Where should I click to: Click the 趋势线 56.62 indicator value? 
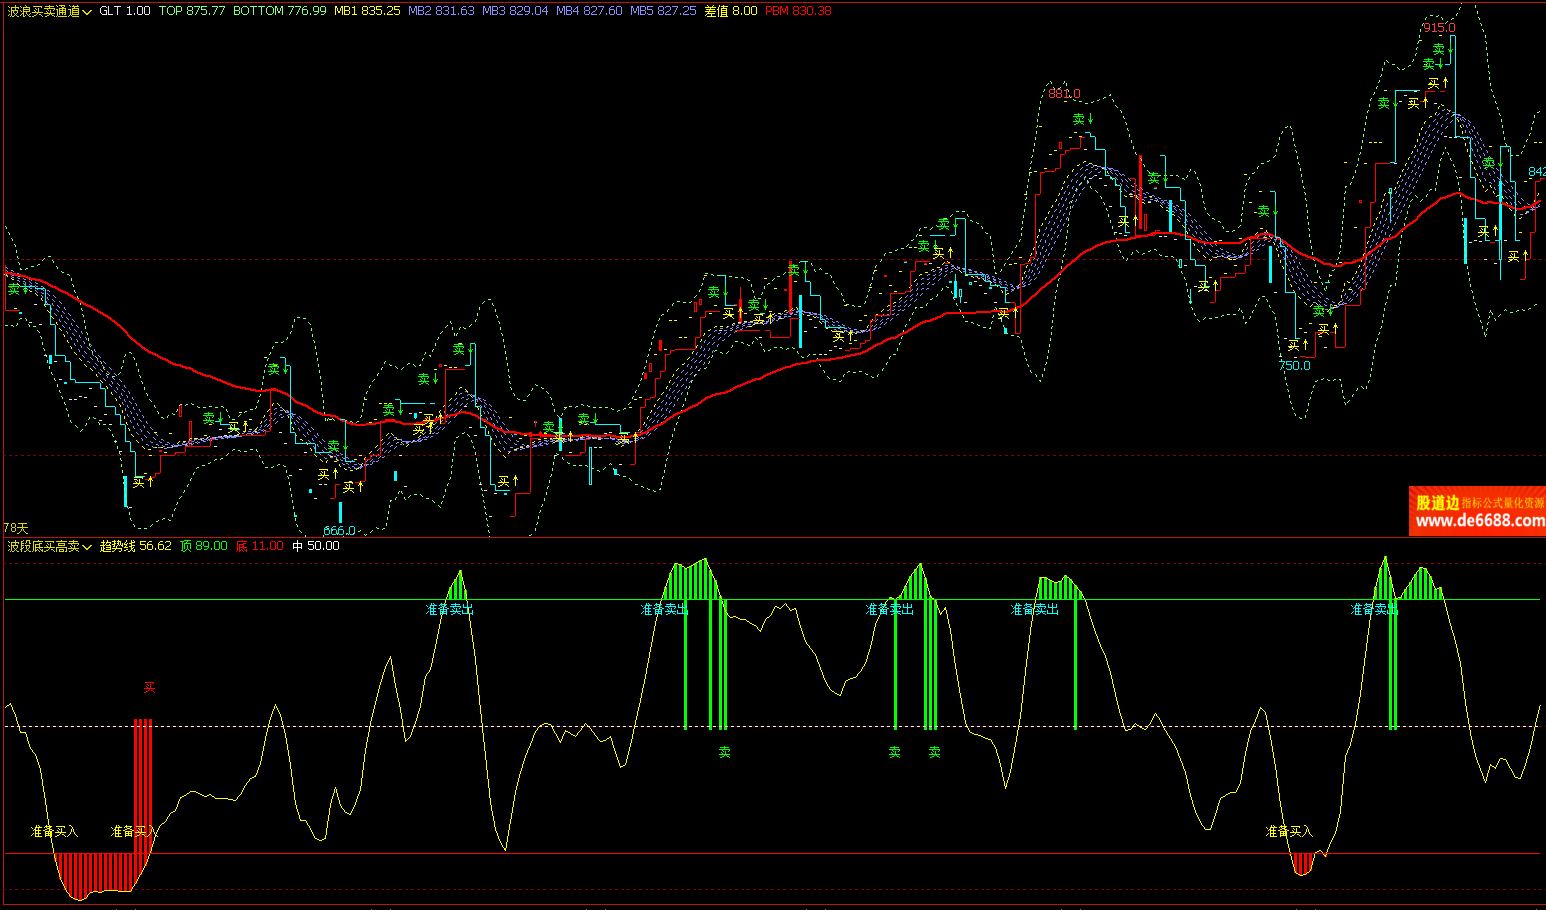coord(135,546)
